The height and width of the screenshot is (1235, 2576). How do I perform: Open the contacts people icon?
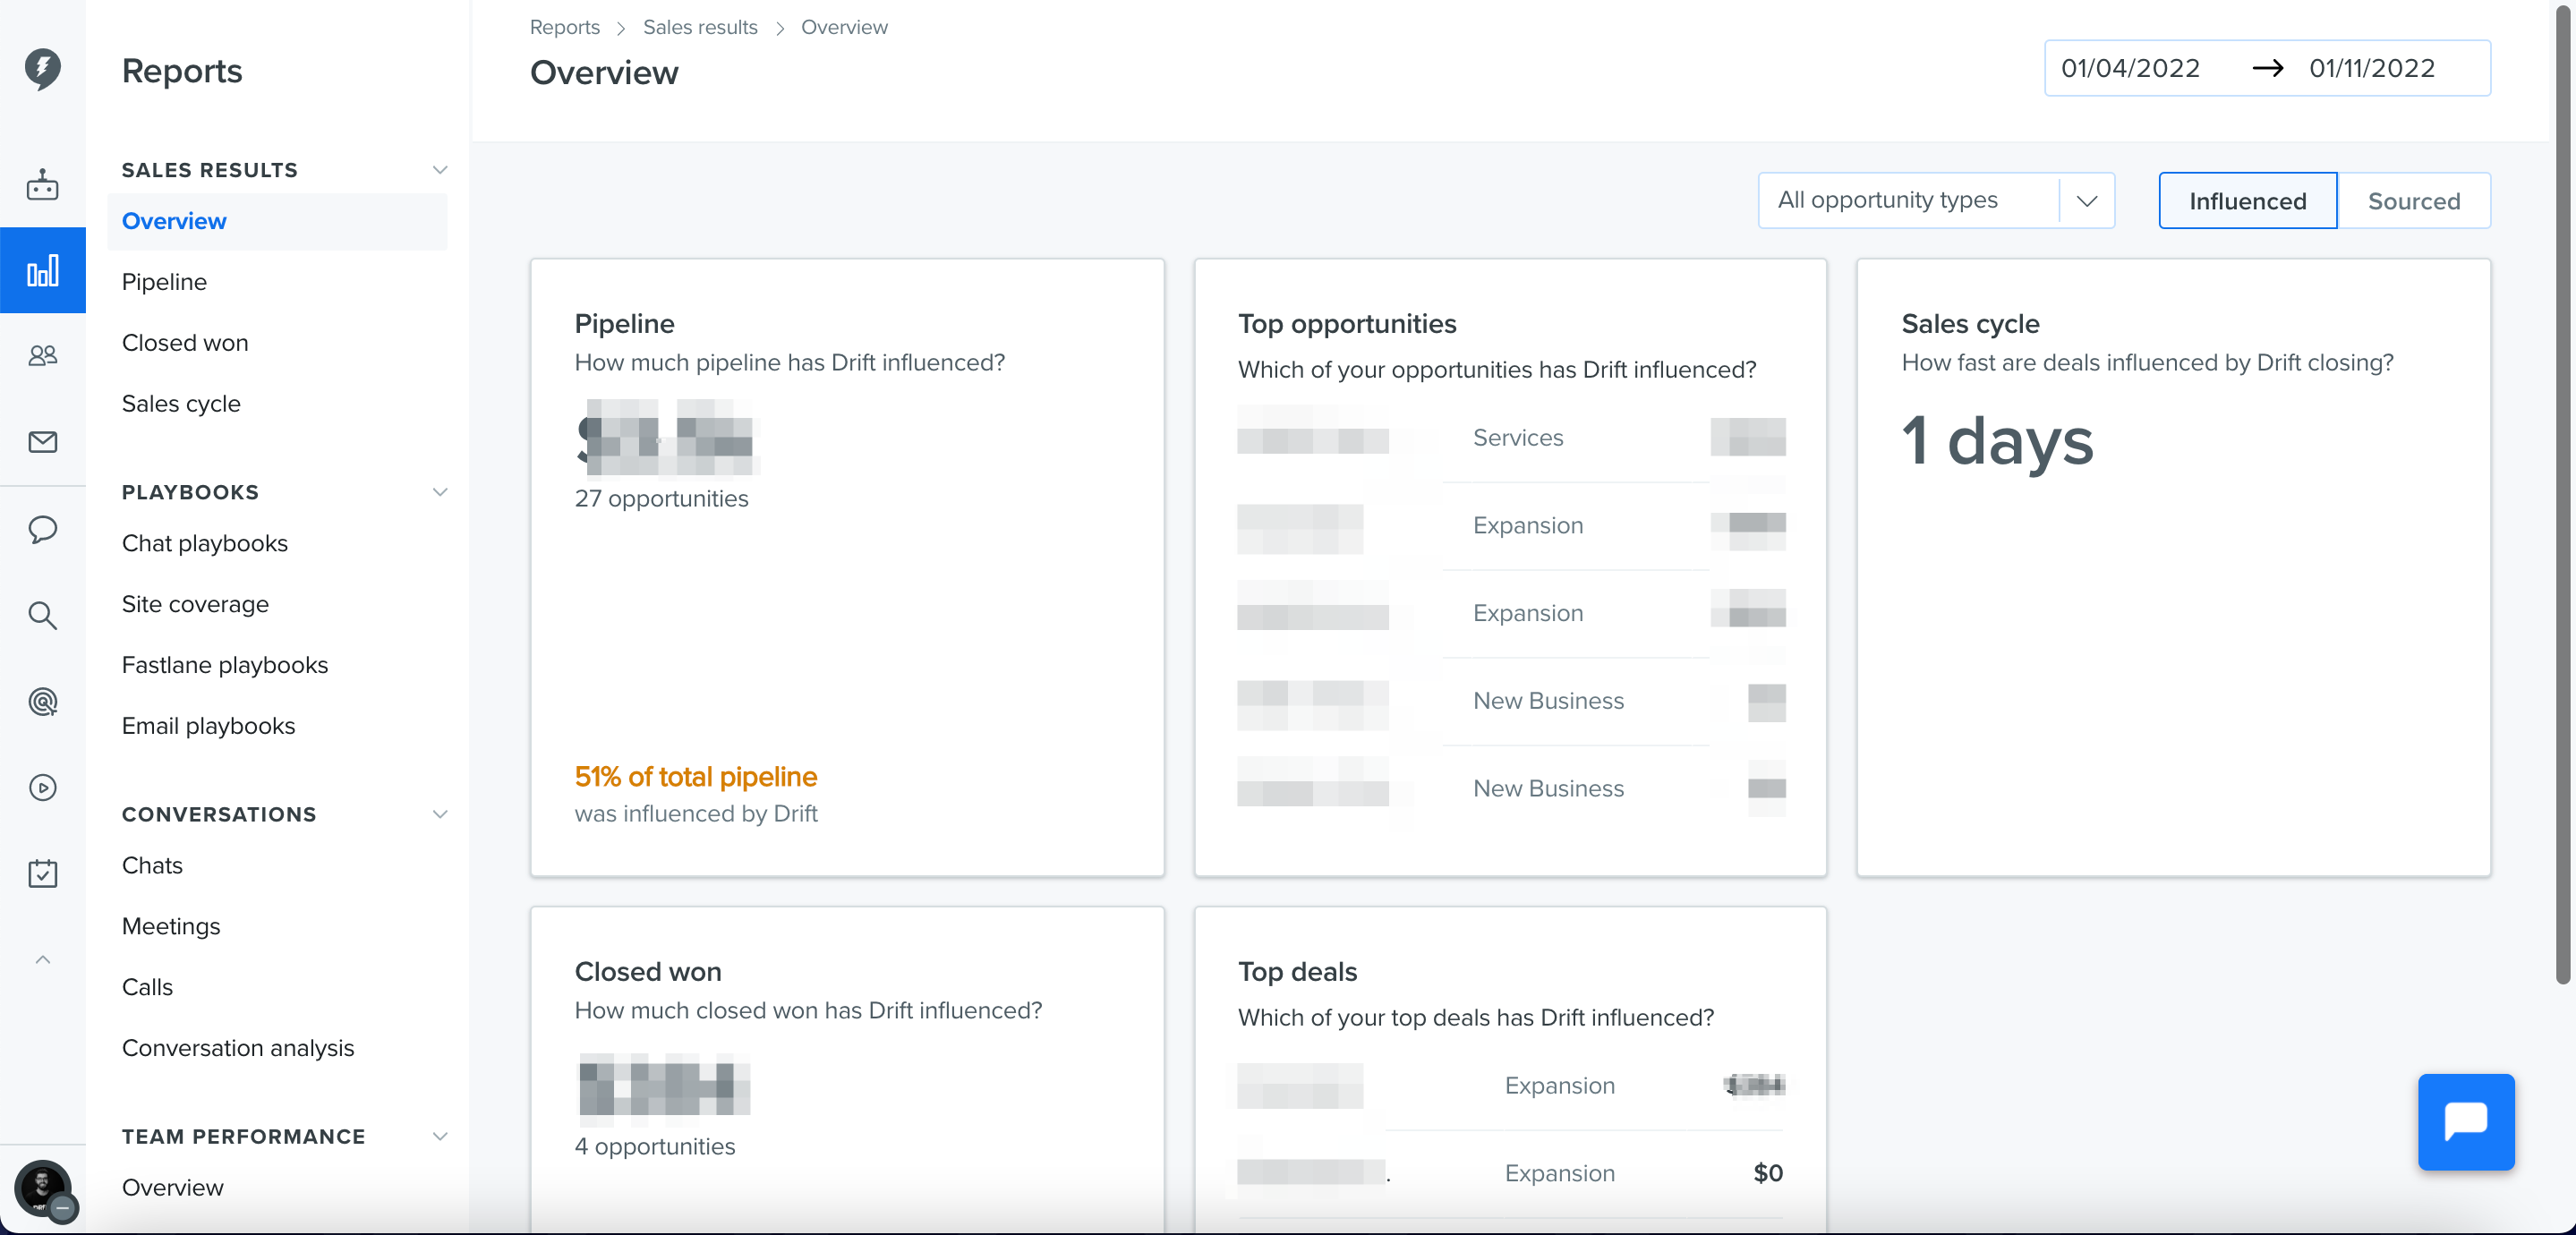(x=42, y=355)
